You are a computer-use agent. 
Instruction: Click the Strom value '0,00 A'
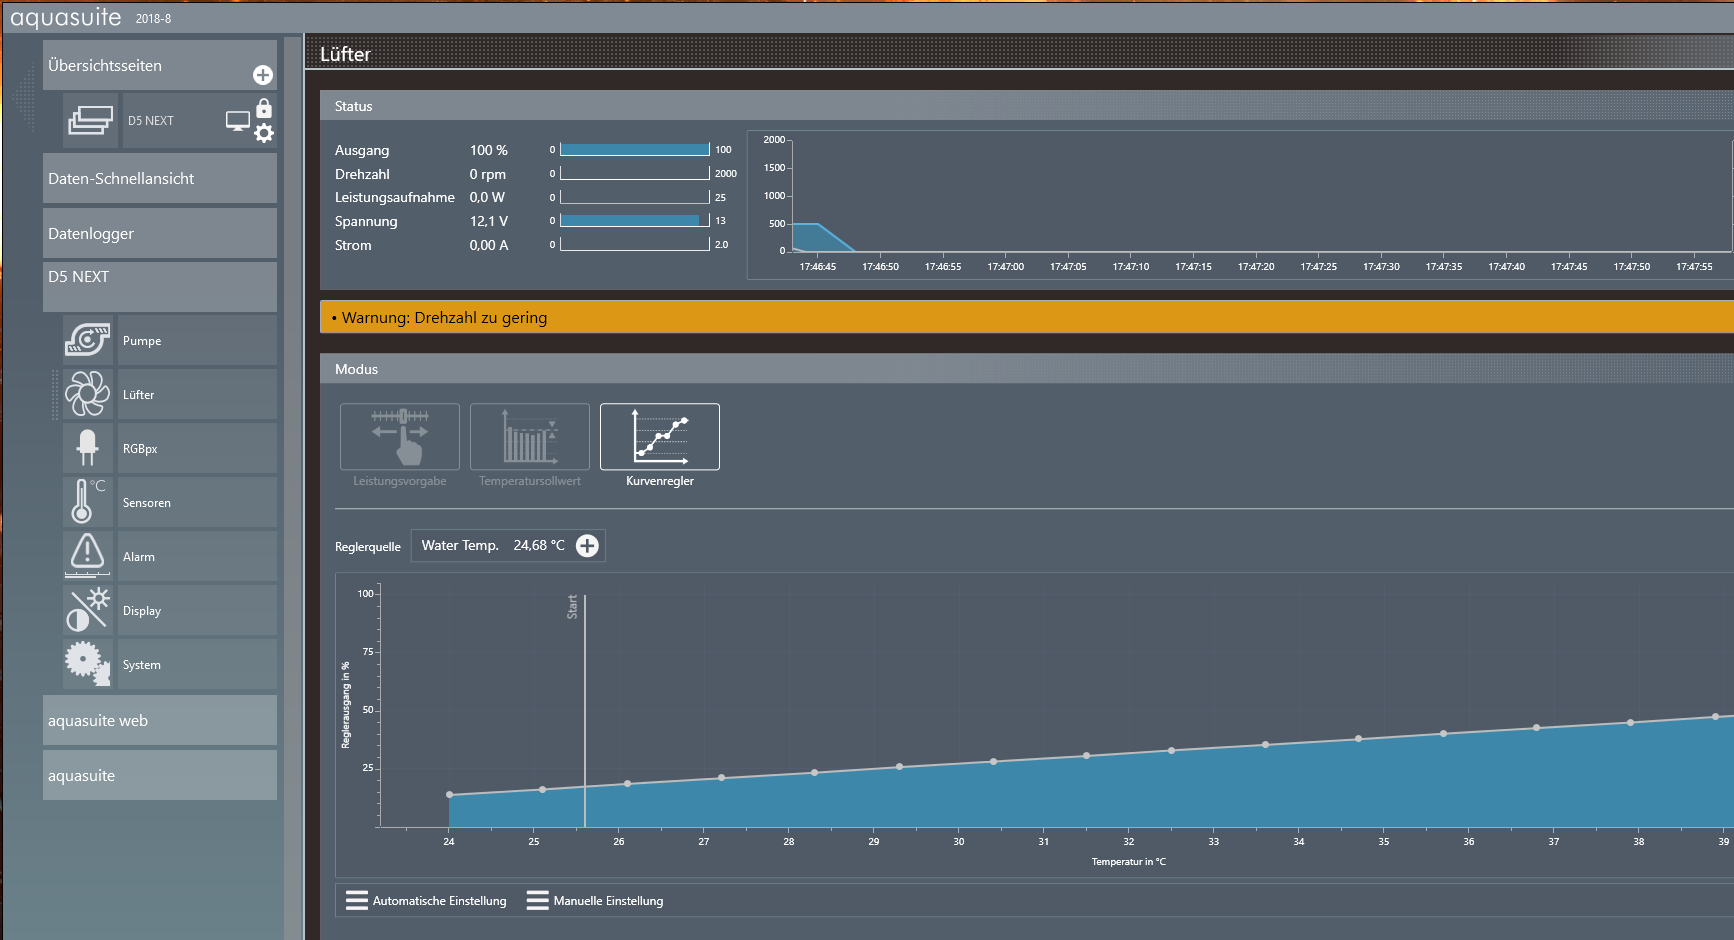click(x=489, y=245)
